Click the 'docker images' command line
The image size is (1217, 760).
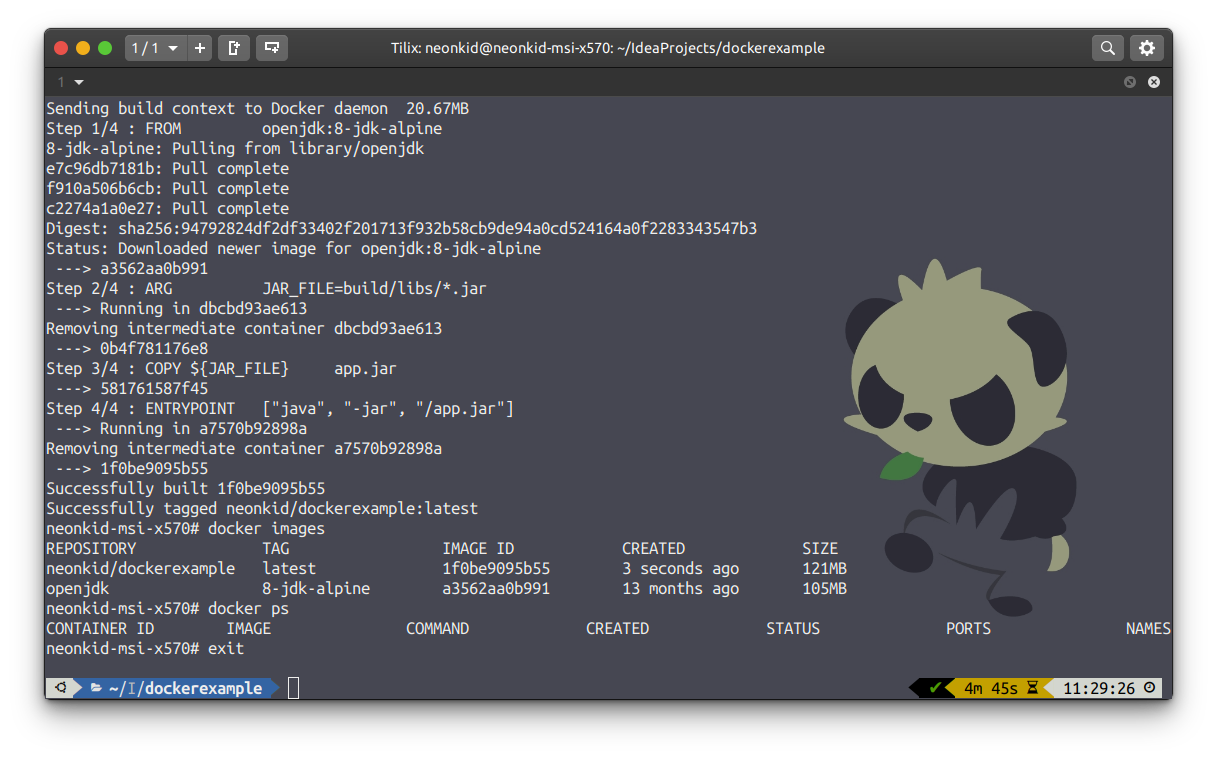pos(185,529)
